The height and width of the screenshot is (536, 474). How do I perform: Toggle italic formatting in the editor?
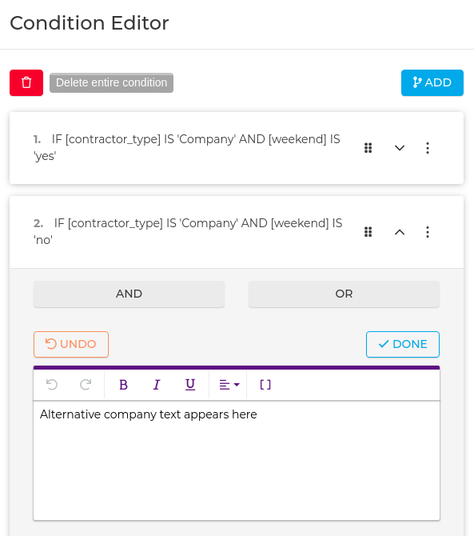[x=157, y=385]
